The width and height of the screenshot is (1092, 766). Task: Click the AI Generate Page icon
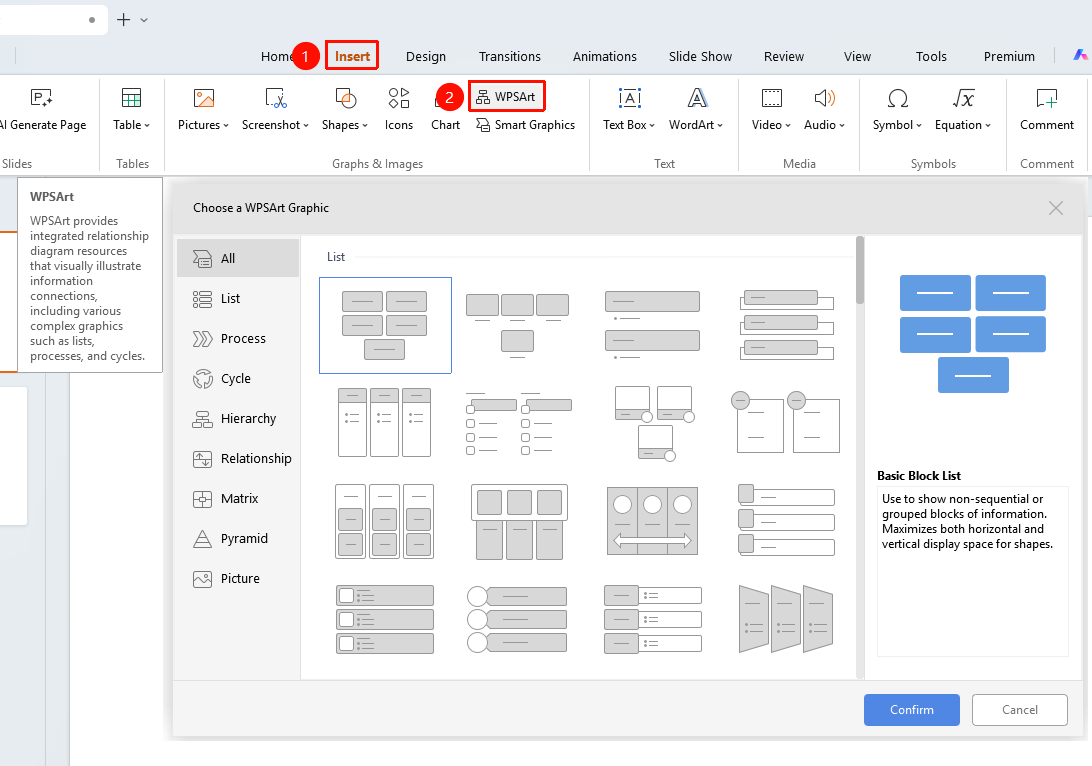(x=41, y=98)
